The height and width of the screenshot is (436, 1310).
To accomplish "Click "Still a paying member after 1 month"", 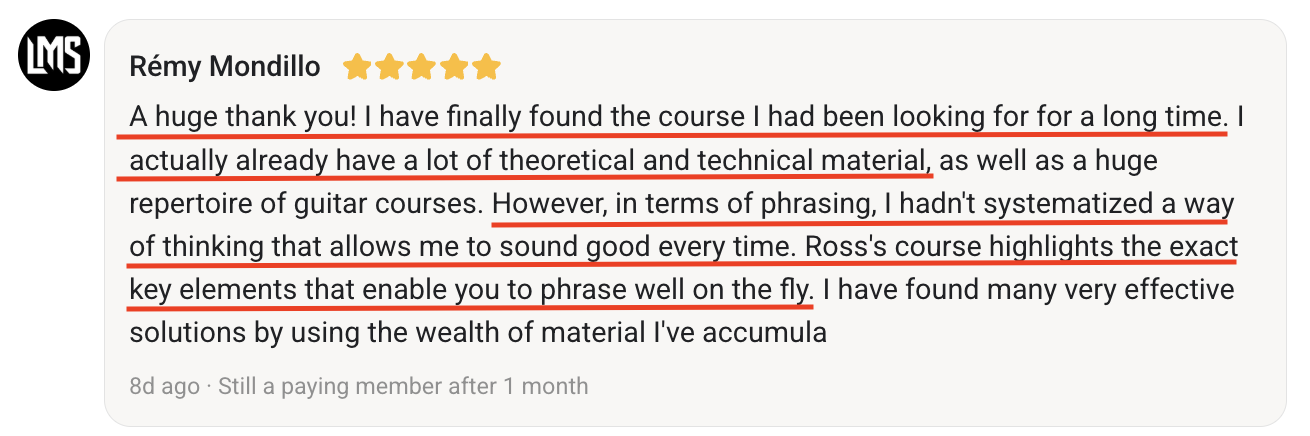I will pos(403,385).
